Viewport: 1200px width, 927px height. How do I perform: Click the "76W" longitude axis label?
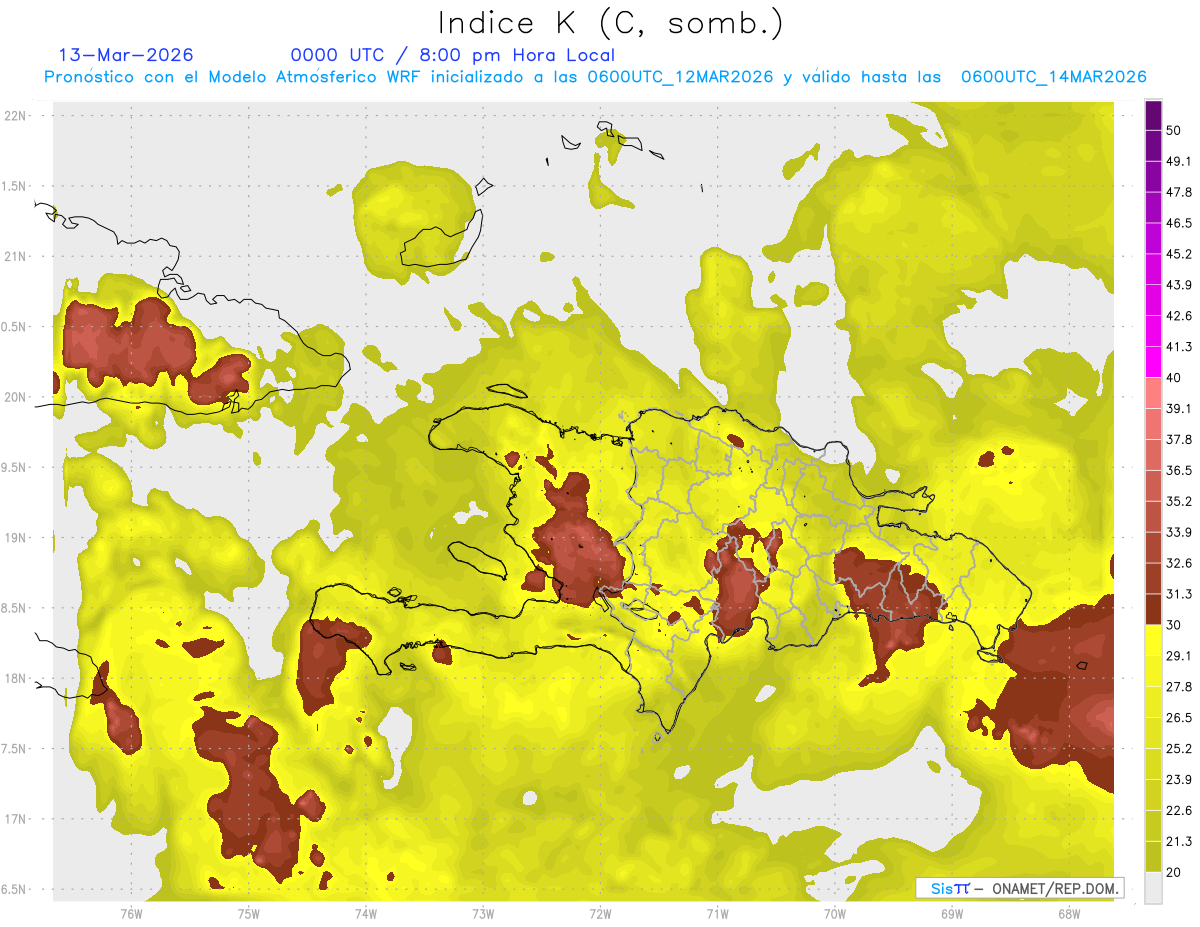[131, 914]
